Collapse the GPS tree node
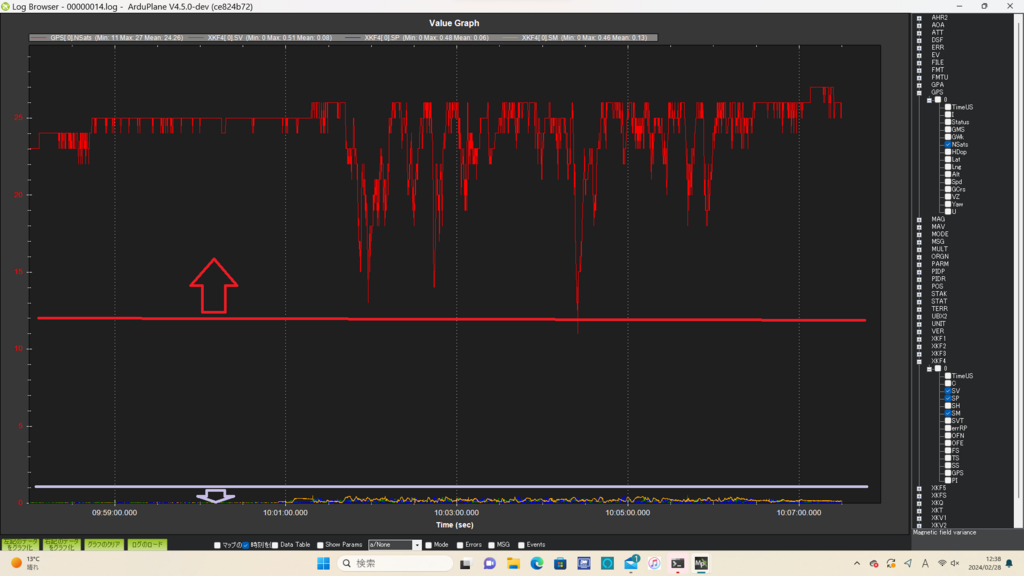This screenshot has width=1024, height=576. (919, 92)
